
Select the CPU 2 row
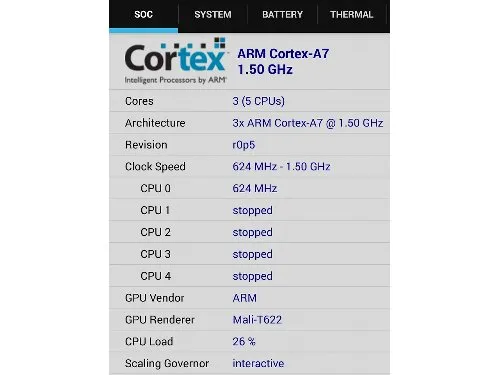pos(249,232)
